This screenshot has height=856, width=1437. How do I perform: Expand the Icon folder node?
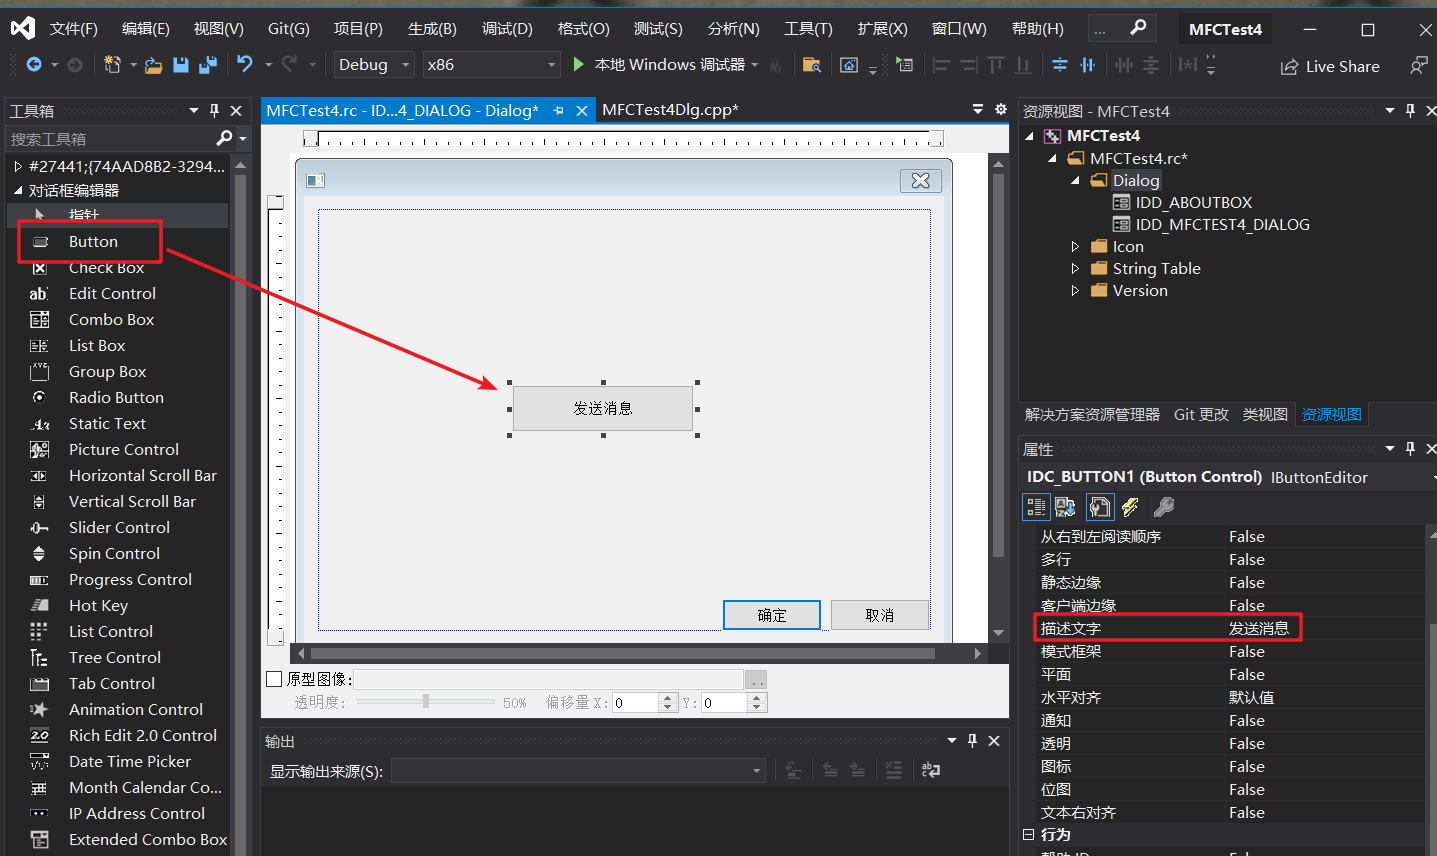pyautogui.click(x=1075, y=247)
